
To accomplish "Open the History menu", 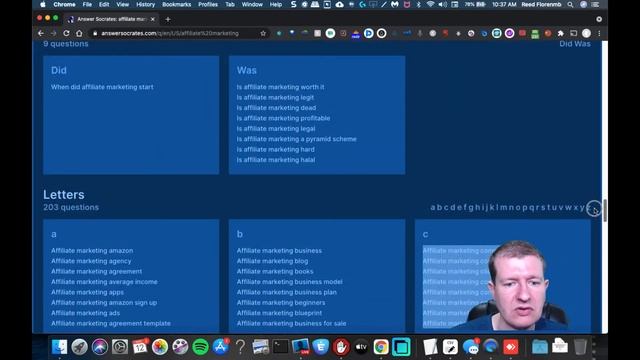I will pyautogui.click(x=145, y=4).
